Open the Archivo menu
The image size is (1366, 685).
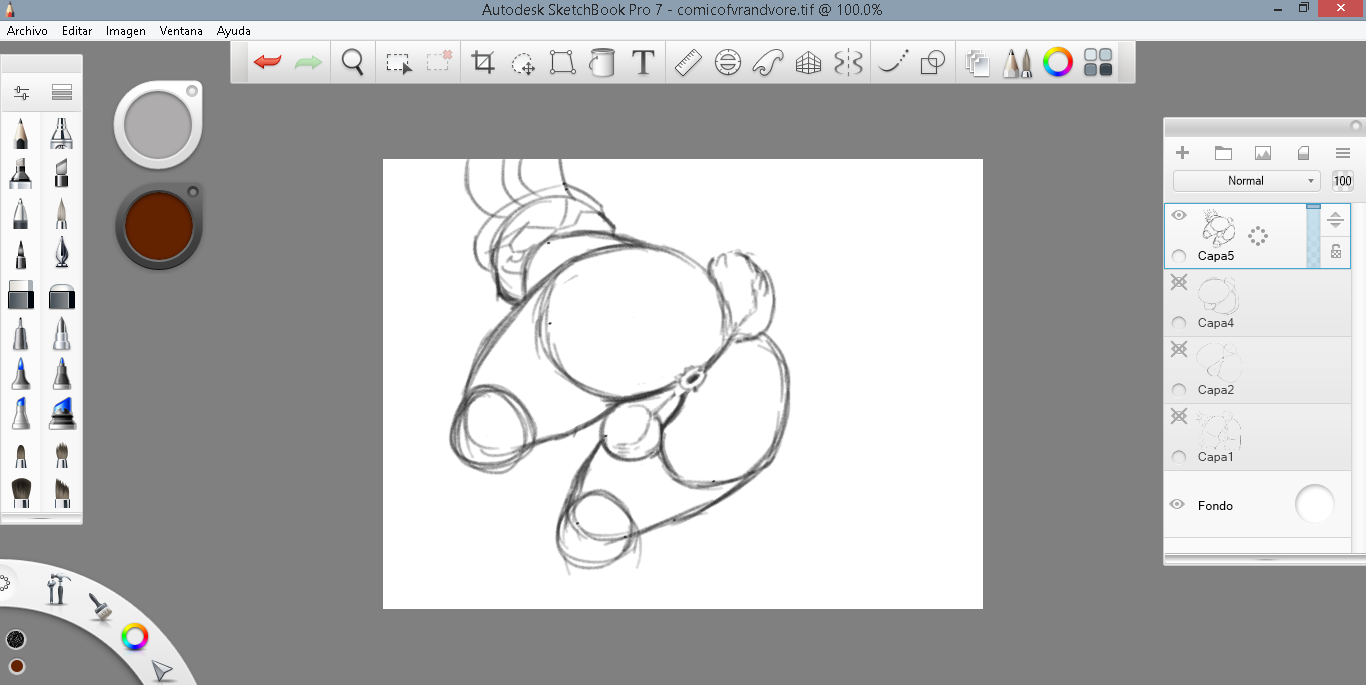pos(27,31)
